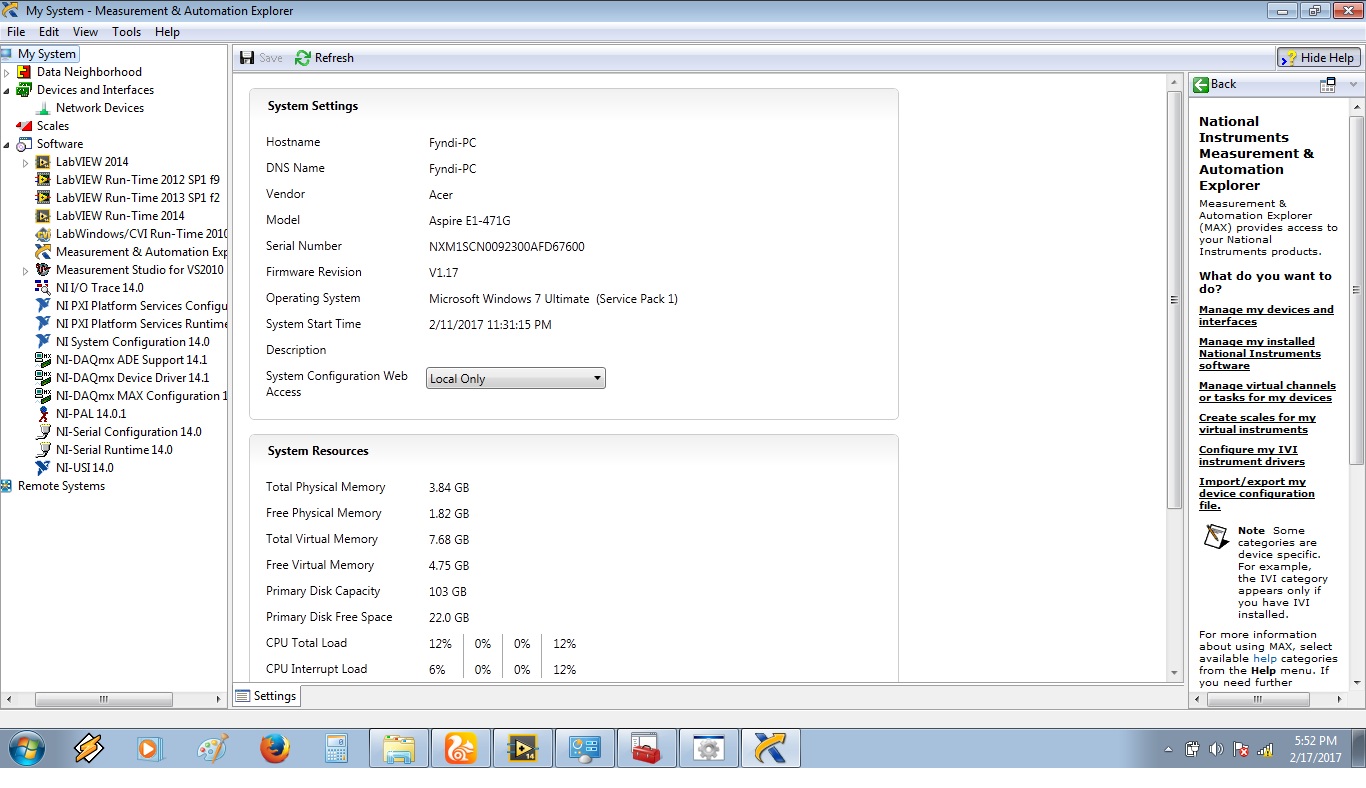This screenshot has height=788, width=1366.
Task: Expand Measurement Studio for VS2010 node
Action: 26,270
